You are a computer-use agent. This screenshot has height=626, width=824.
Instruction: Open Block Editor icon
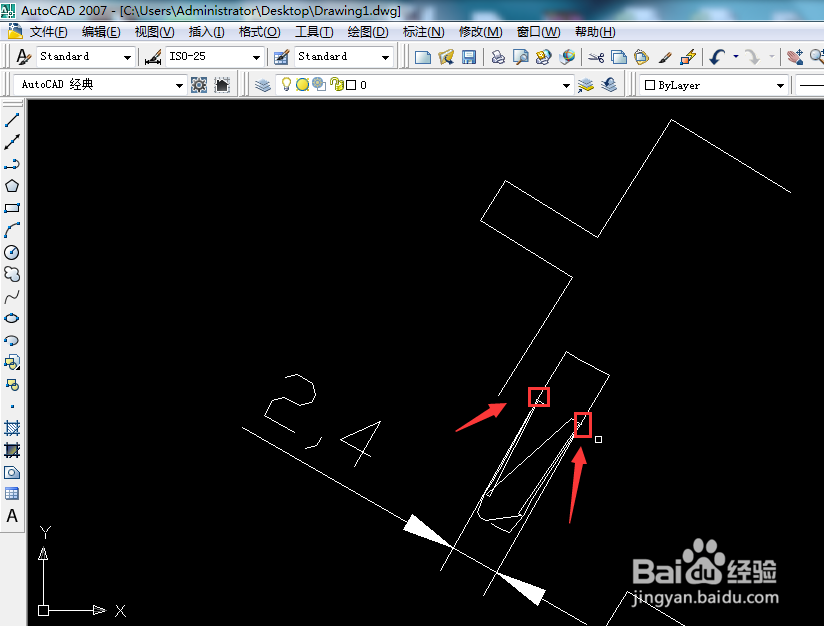pyautogui.click(x=688, y=57)
